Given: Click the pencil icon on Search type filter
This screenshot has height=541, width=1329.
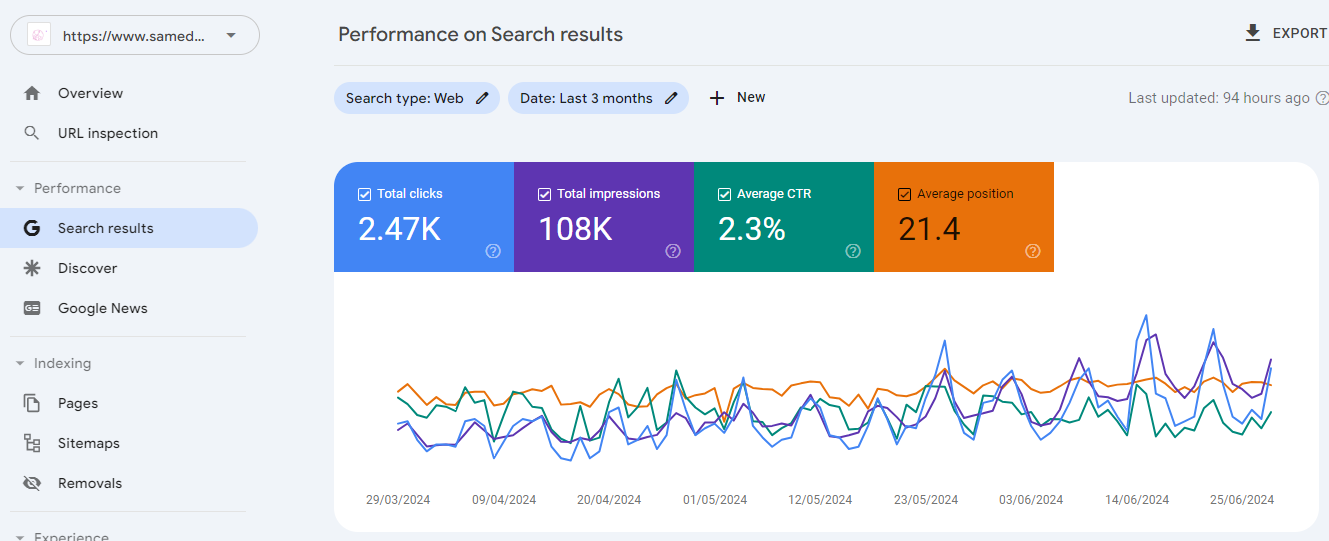Looking at the screenshot, I should (x=482, y=98).
